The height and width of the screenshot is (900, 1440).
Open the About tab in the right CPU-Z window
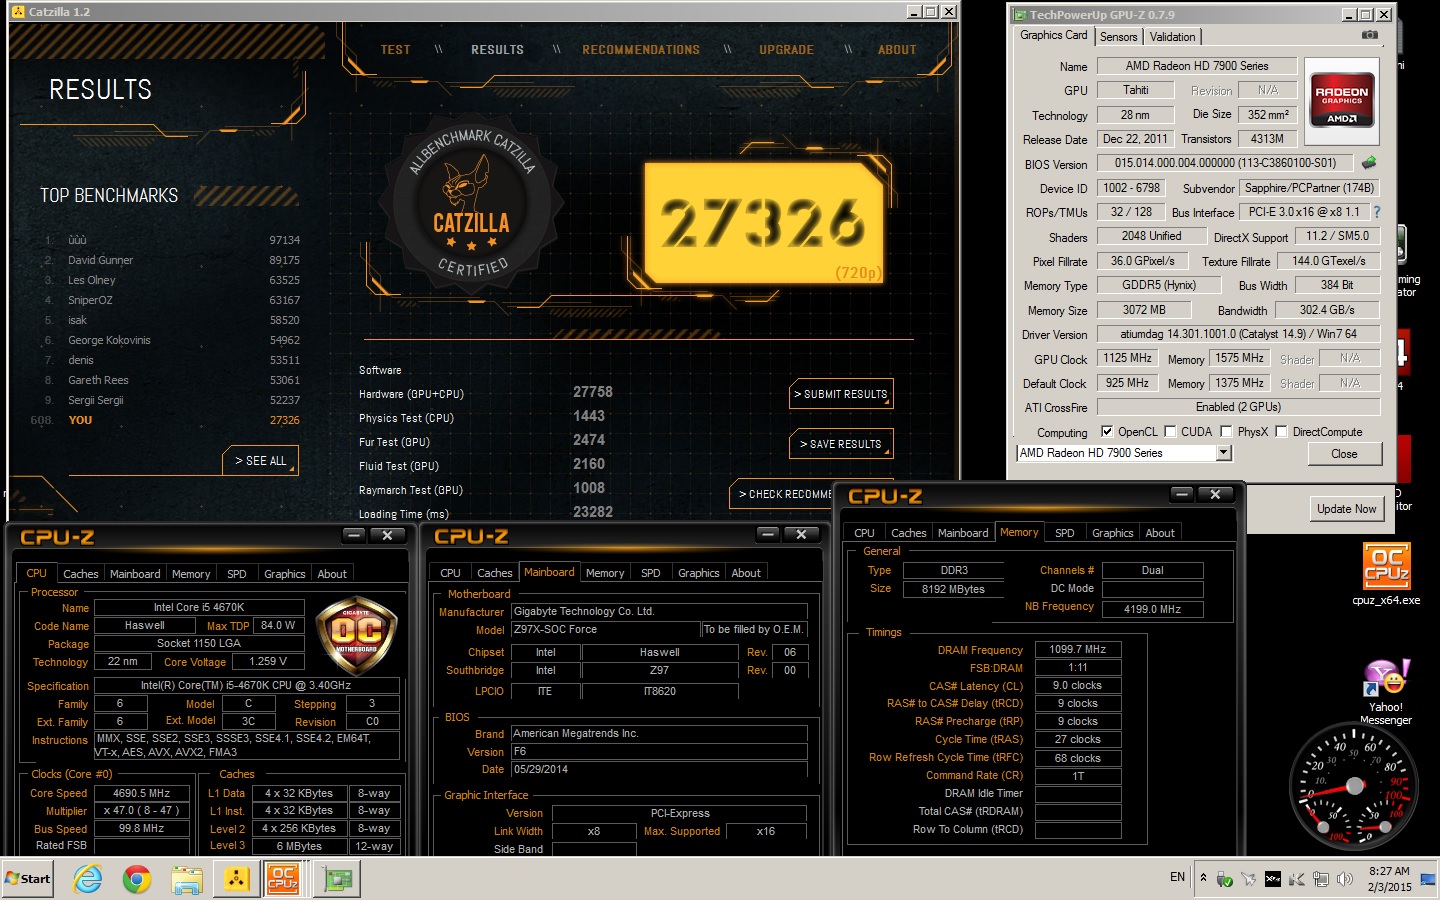tap(1160, 533)
